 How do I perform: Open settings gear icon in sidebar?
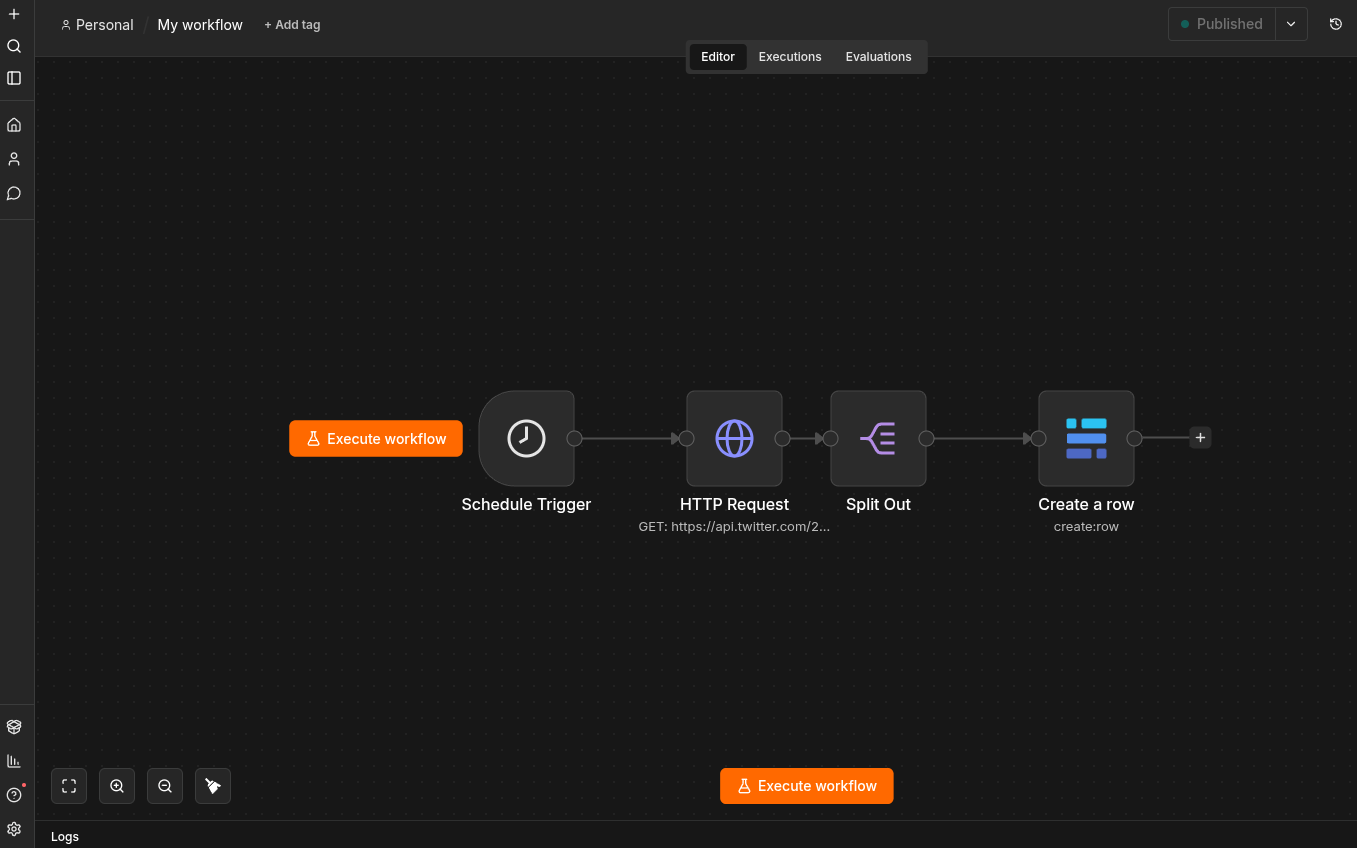[x=14, y=829]
